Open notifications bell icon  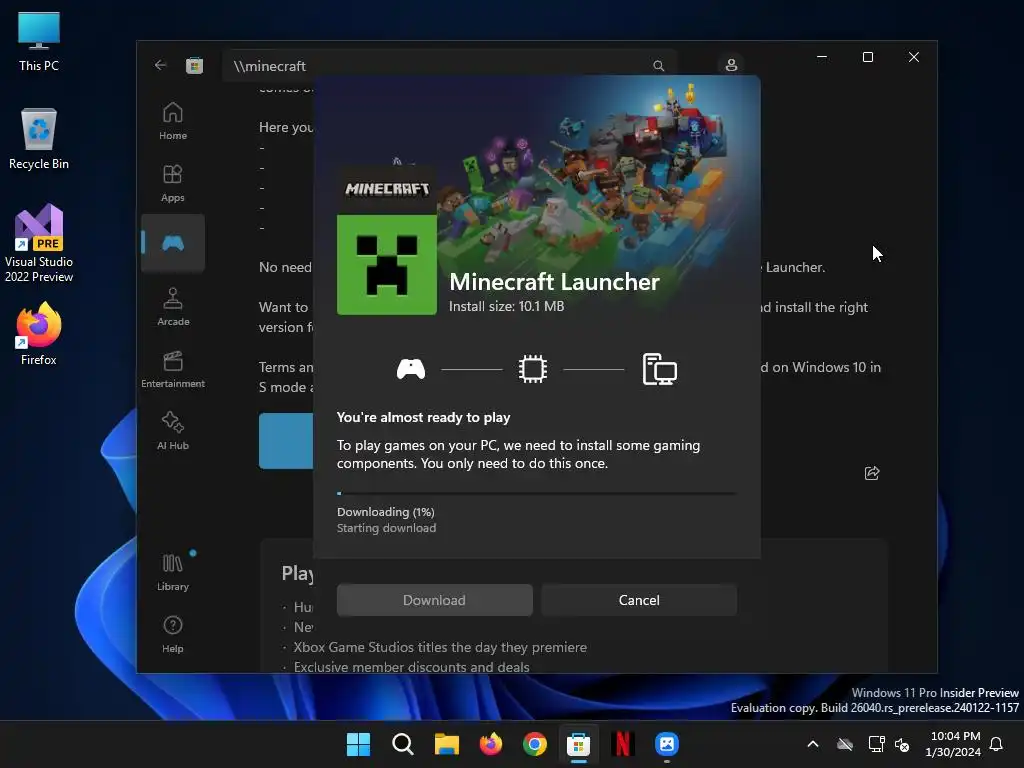[997, 744]
